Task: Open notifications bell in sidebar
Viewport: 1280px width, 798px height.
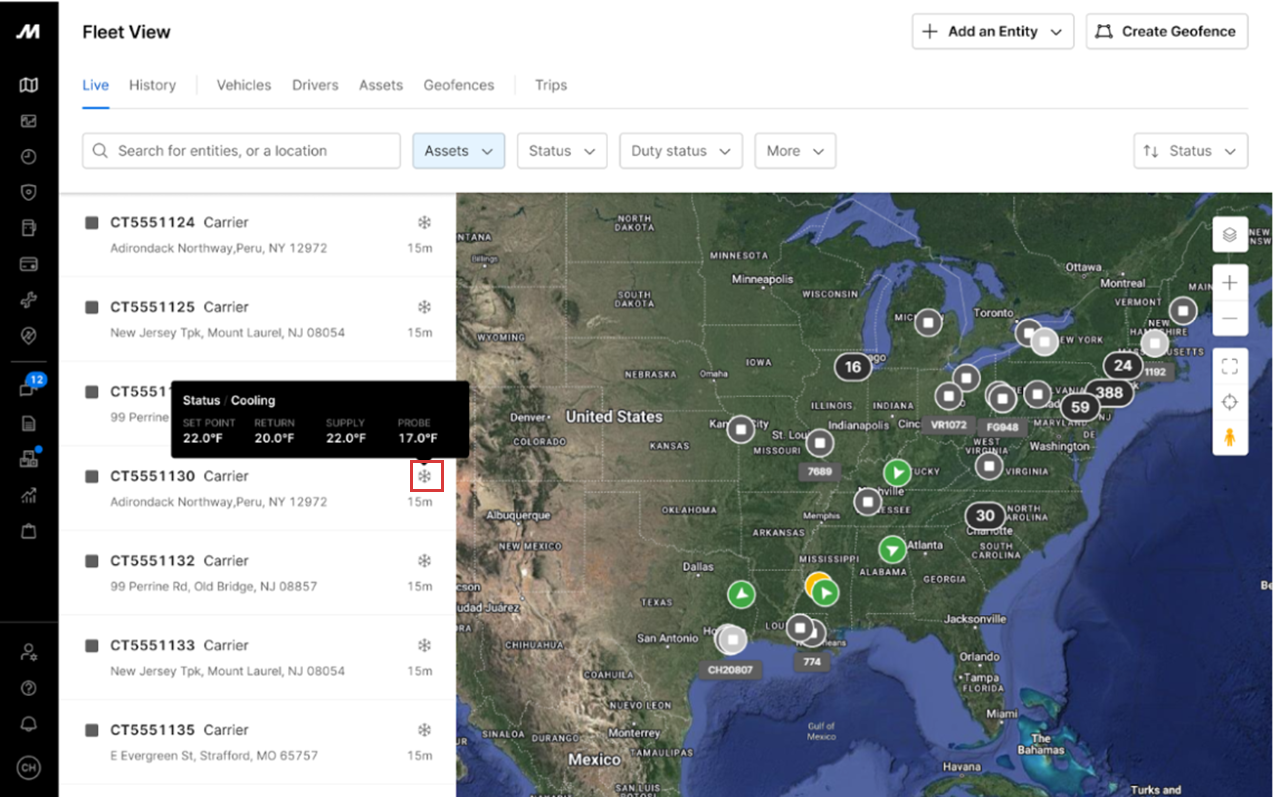Action: (29, 723)
